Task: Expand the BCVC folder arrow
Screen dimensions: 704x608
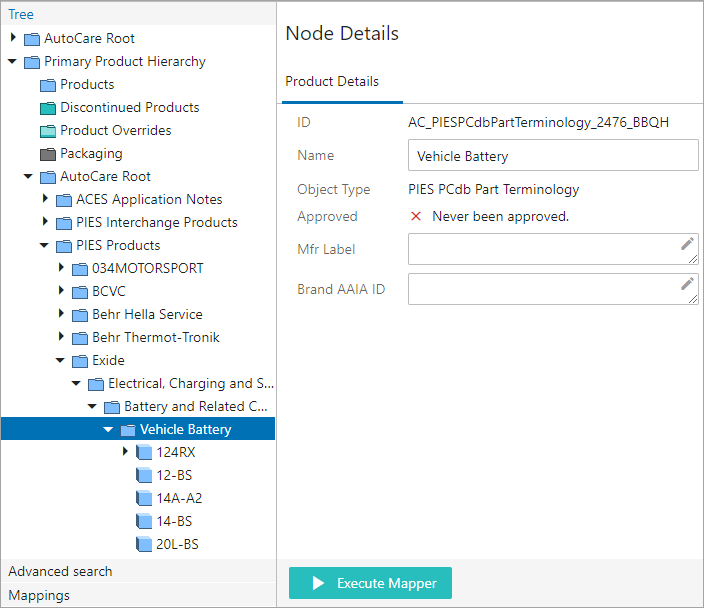Action: pyautogui.click(x=61, y=290)
